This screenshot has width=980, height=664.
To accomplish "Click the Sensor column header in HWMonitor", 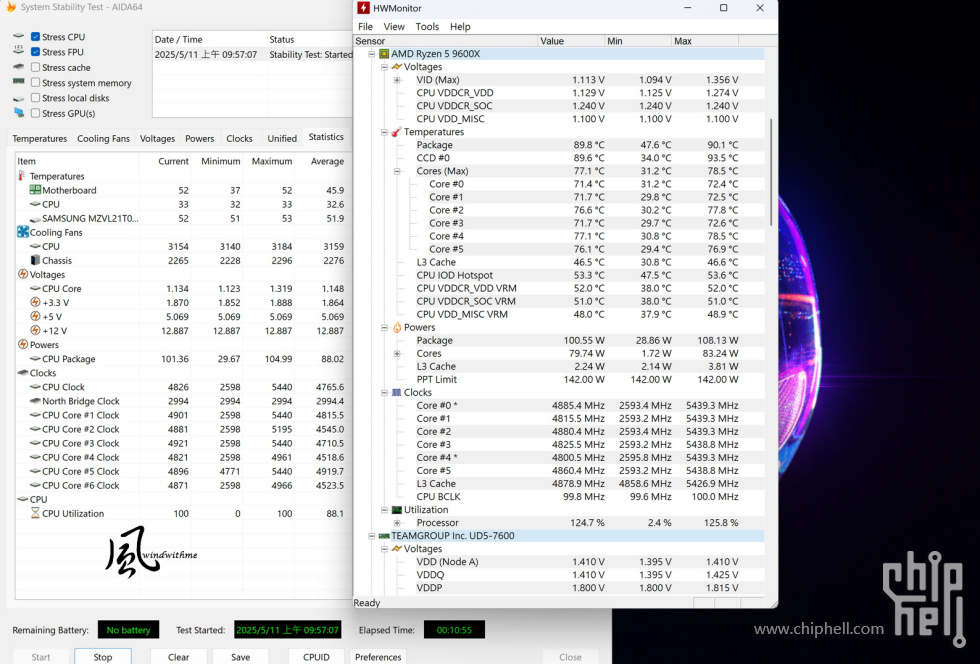I will (x=446, y=41).
